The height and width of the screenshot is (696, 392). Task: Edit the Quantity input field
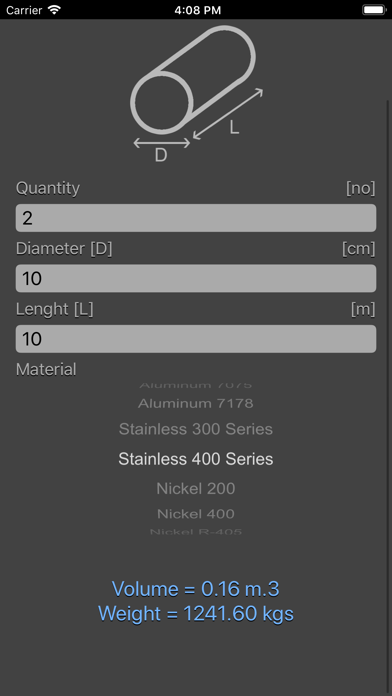[x=196, y=218]
